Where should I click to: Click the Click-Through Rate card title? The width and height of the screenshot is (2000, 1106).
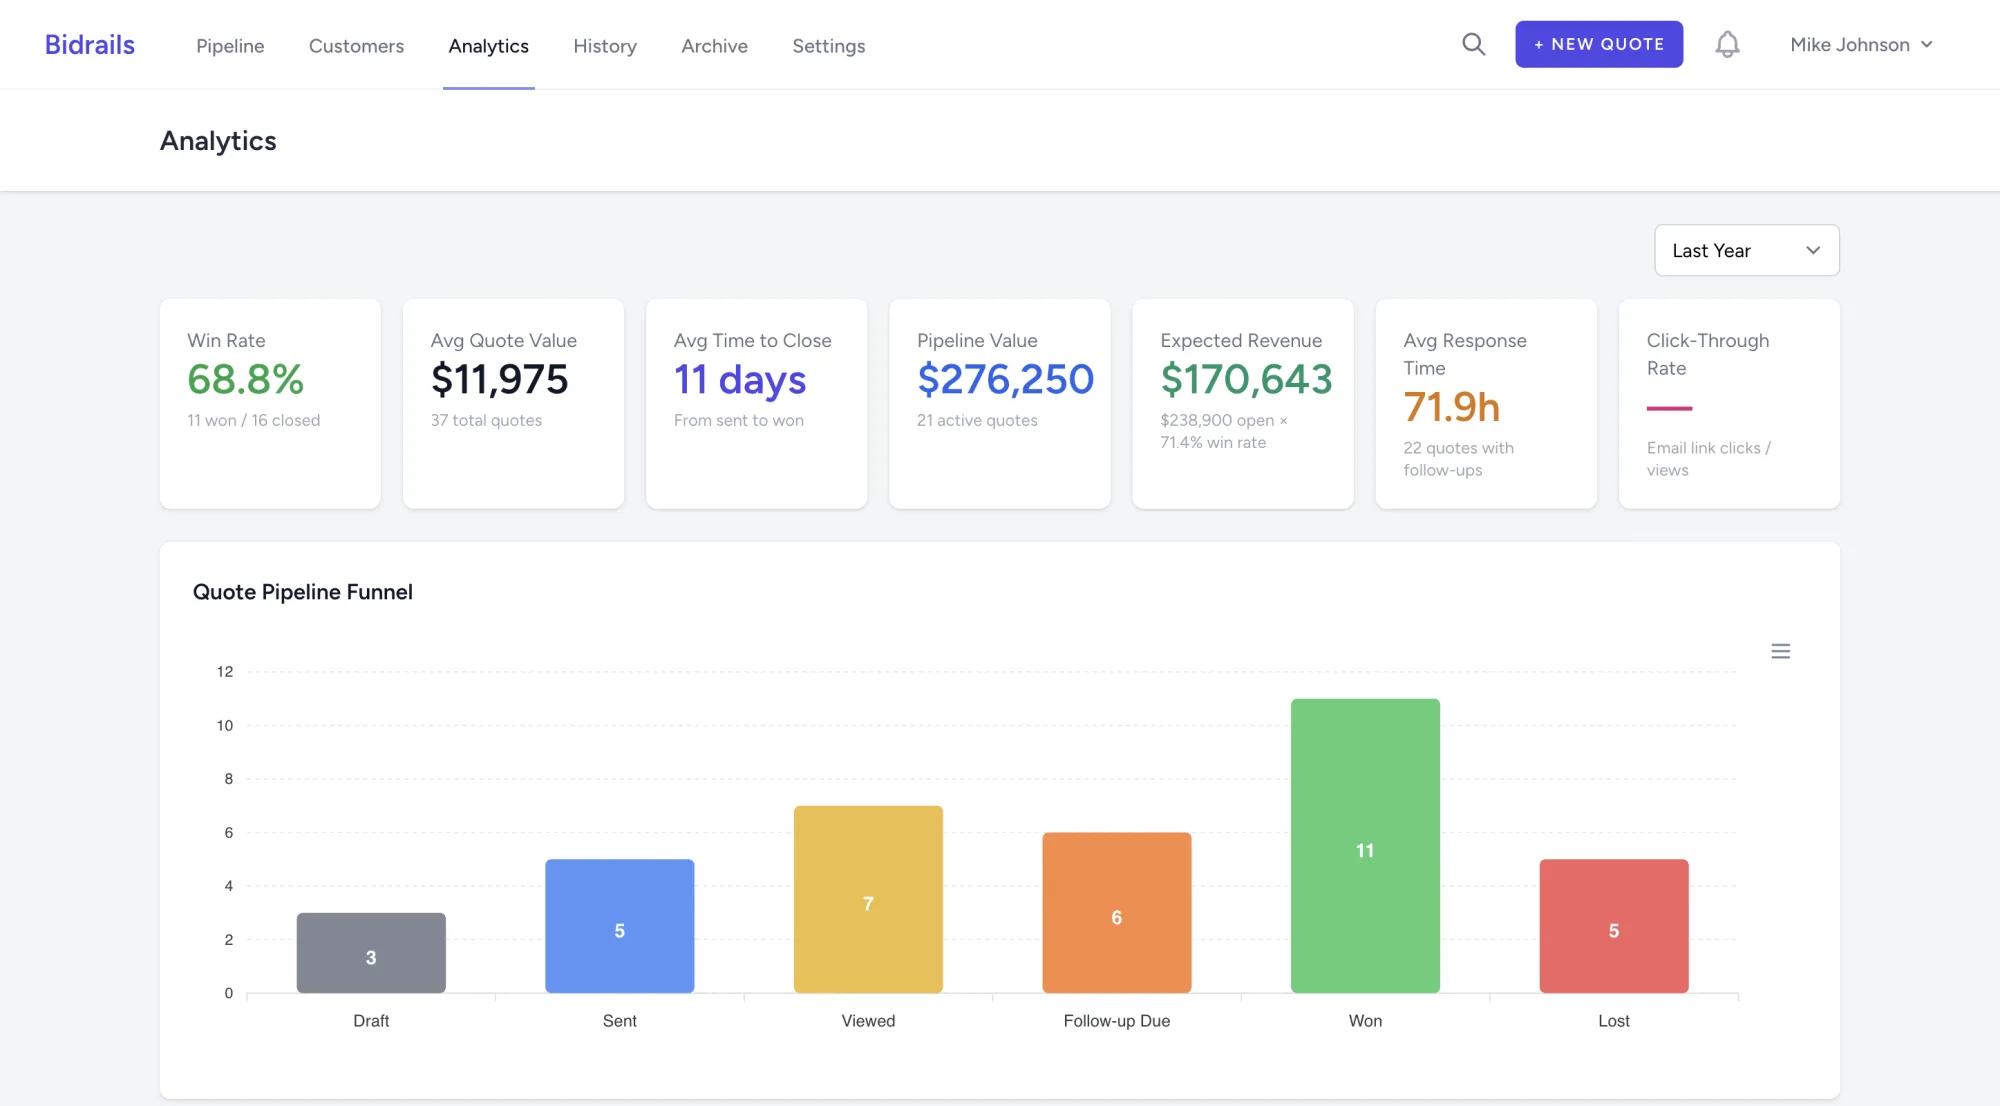(1707, 354)
